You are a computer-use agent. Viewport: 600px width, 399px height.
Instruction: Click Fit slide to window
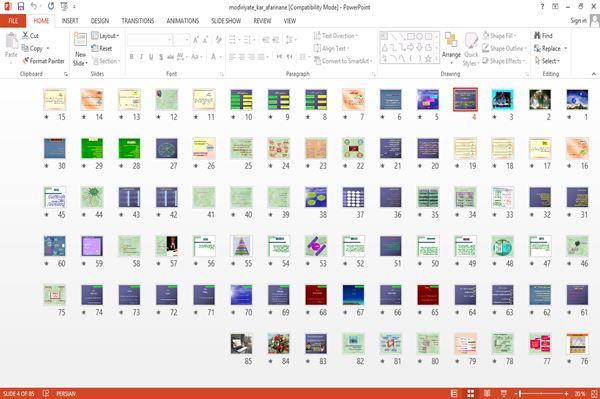coord(595,393)
